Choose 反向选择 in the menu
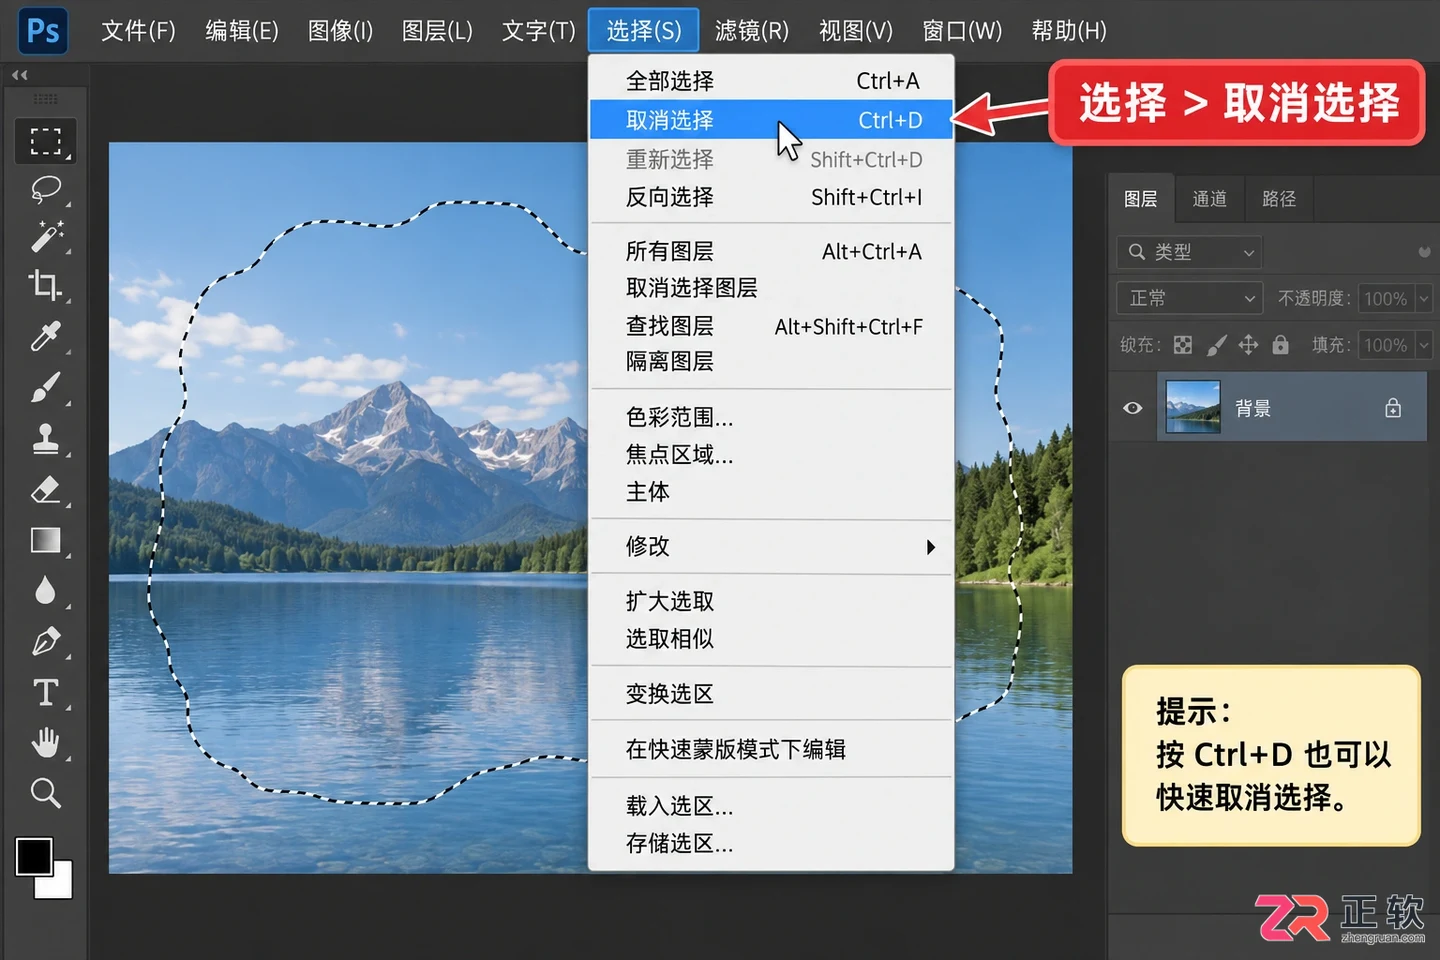This screenshot has height=960, width=1440. (x=771, y=197)
